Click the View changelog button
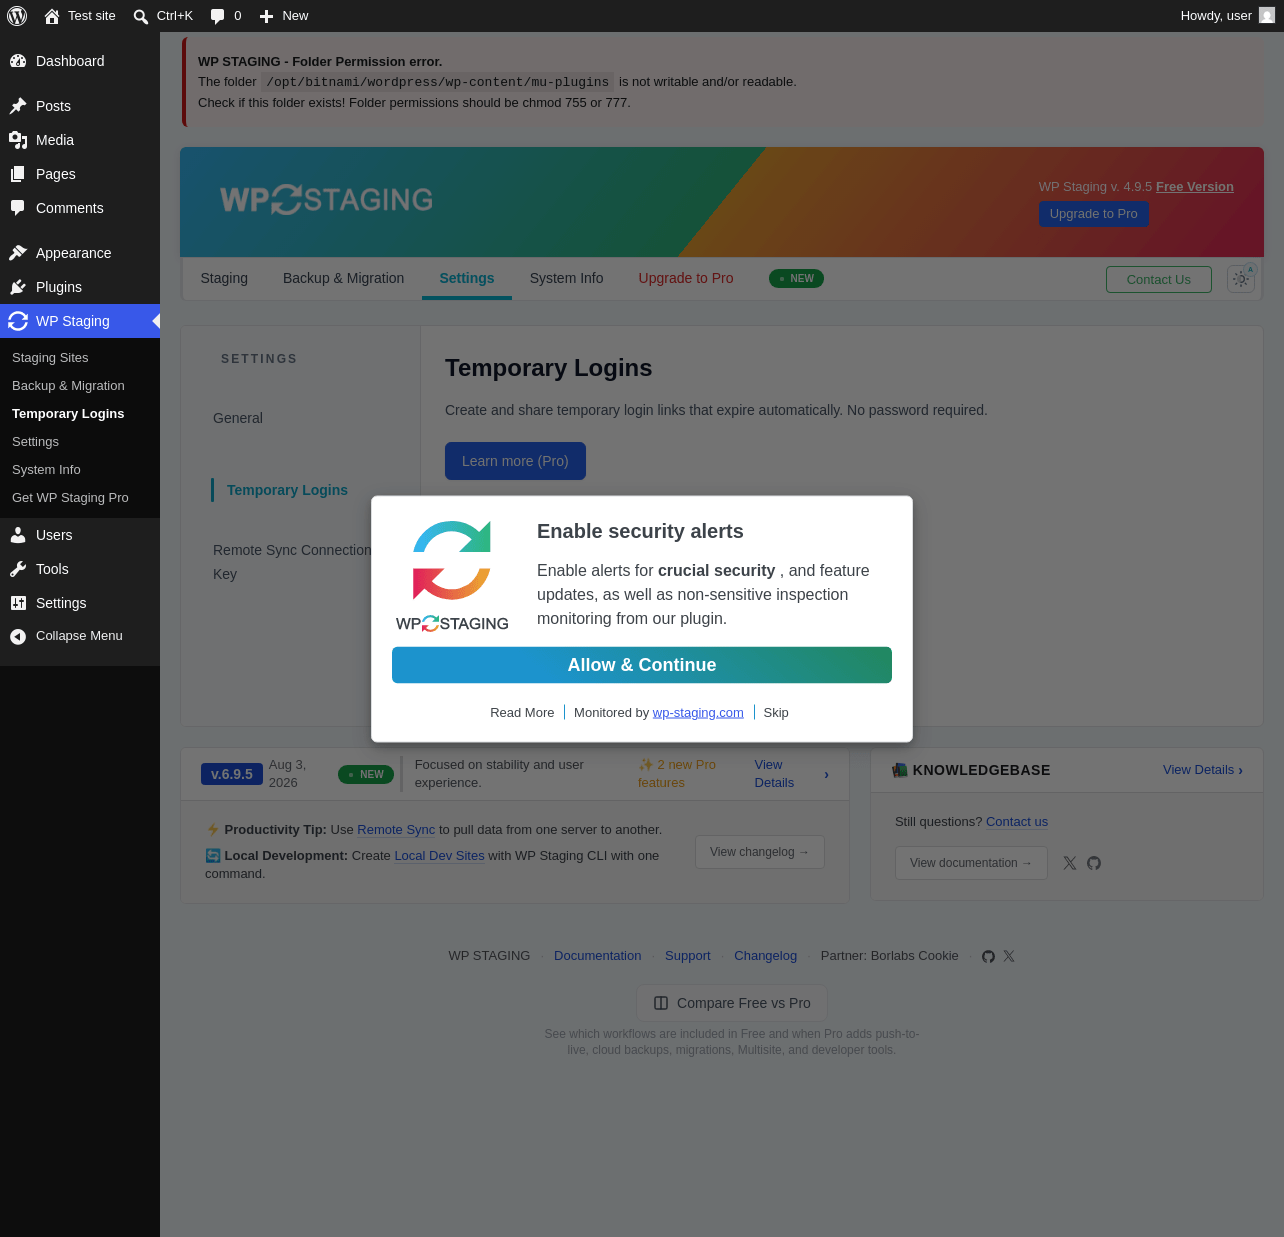The image size is (1284, 1237). tap(760, 852)
